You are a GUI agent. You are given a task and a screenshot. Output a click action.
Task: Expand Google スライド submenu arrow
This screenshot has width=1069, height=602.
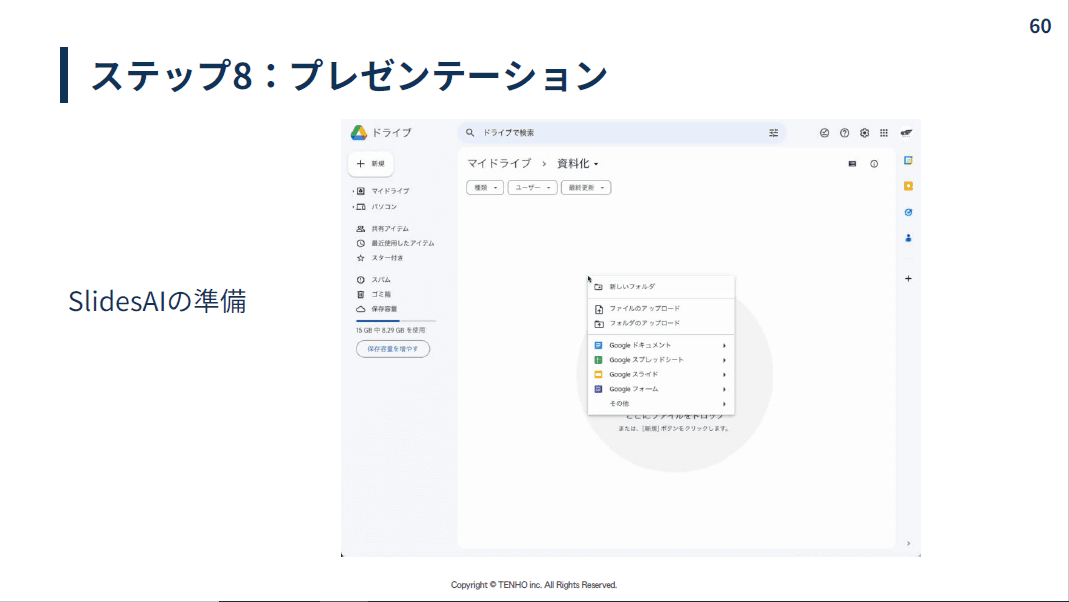[x=724, y=375]
